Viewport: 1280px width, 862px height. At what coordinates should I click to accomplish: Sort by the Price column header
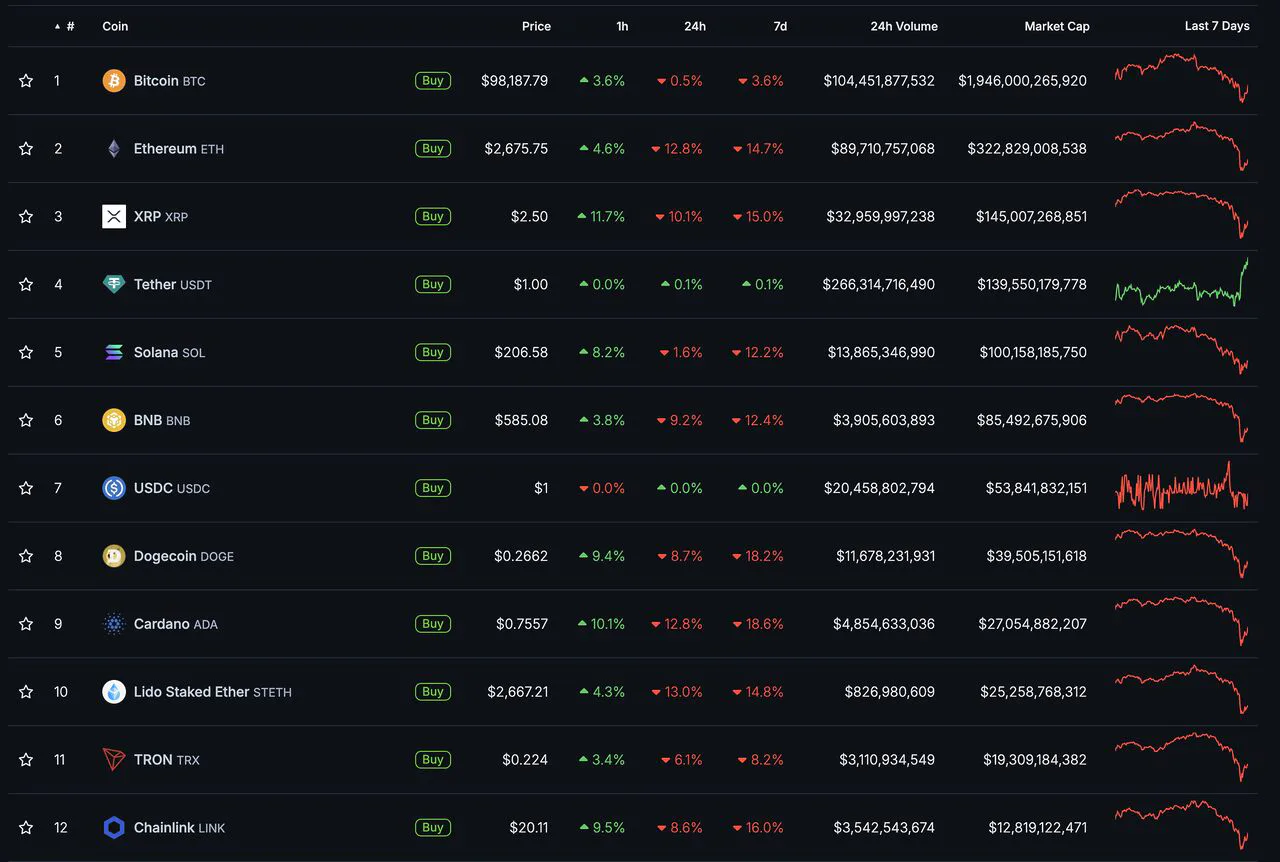pos(536,26)
